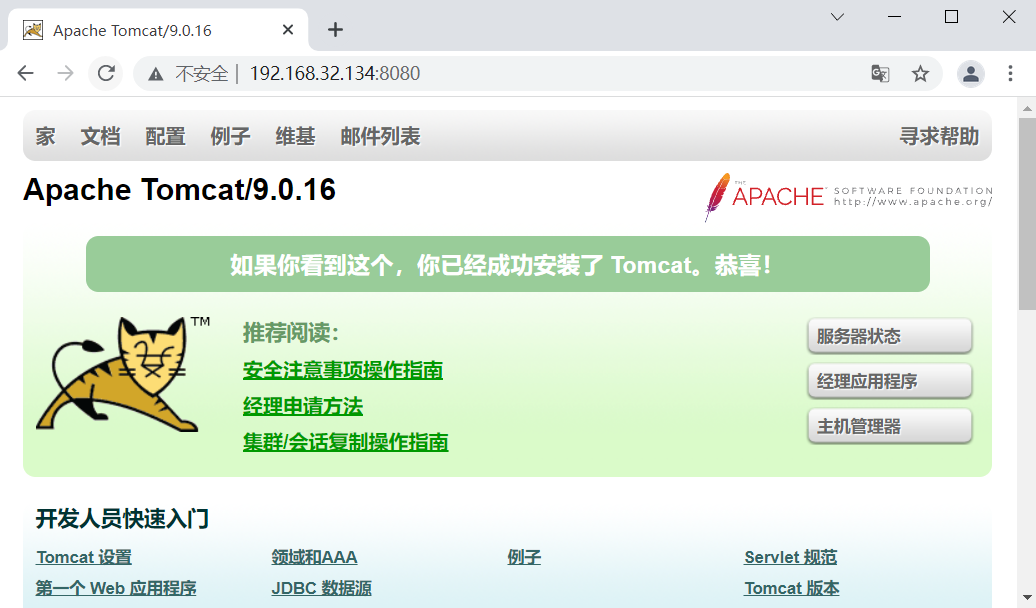Open the 文档 navigation item
This screenshot has width=1036, height=608.
pyautogui.click(x=100, y=137)
